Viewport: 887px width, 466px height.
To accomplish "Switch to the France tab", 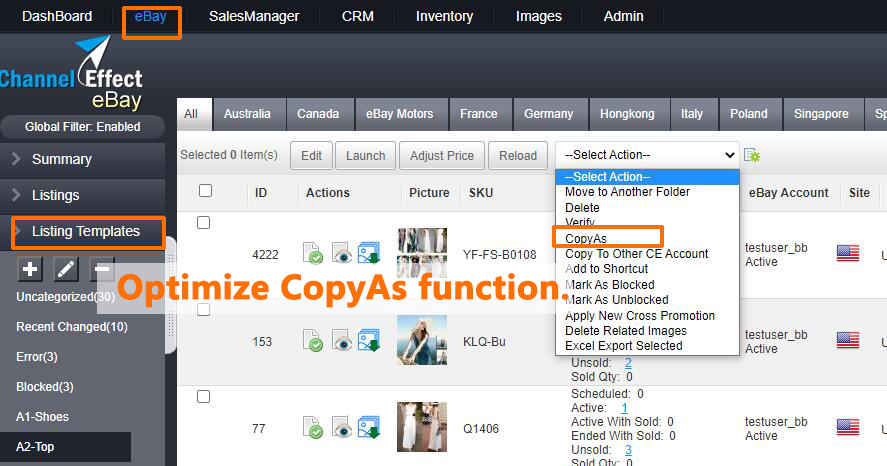I will point(480,114).
